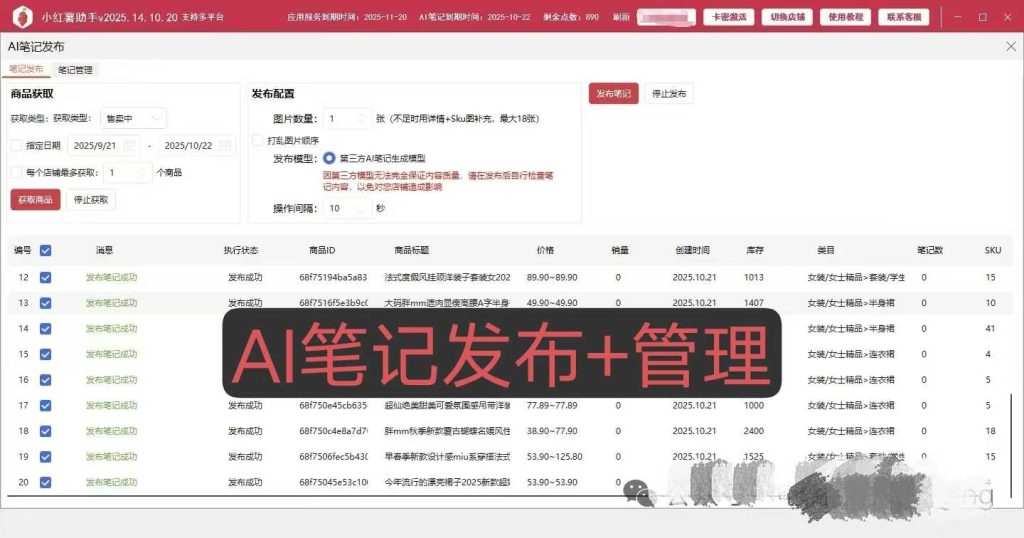This screenshot has width=1024, height=538.
Task: Open calendar icon for end date 2025/10/22
Action: (x=225, y=146)
